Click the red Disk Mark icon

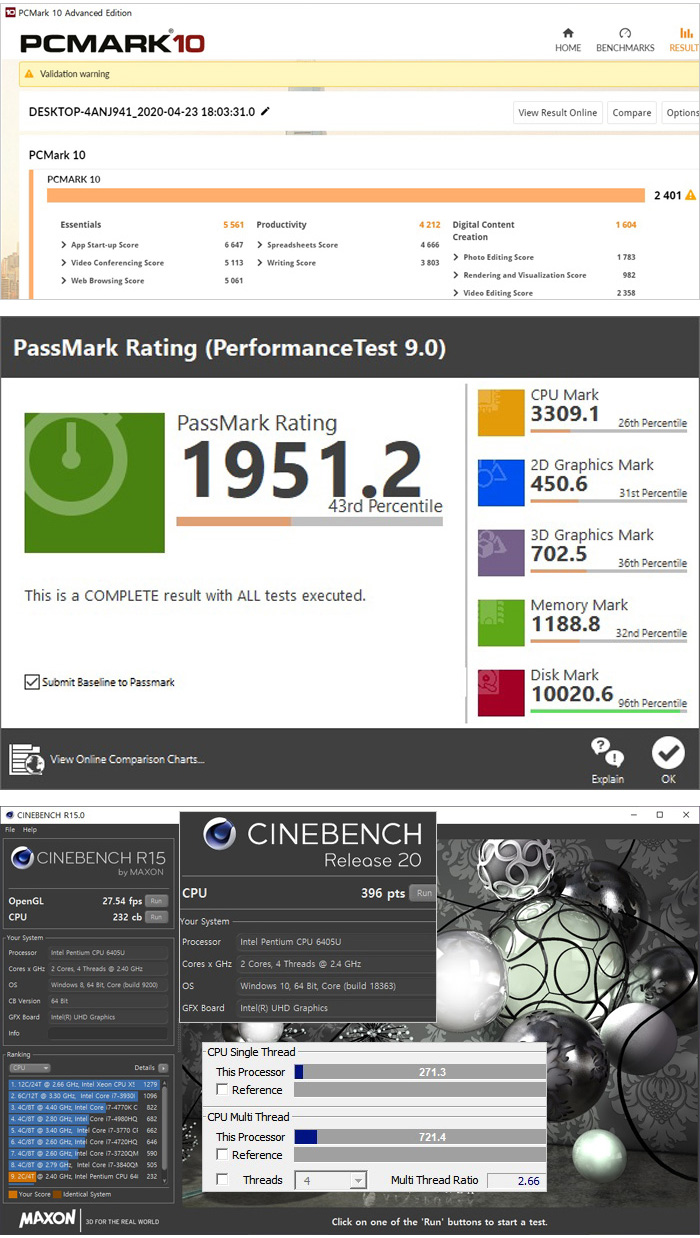click(x=501, y=693)
